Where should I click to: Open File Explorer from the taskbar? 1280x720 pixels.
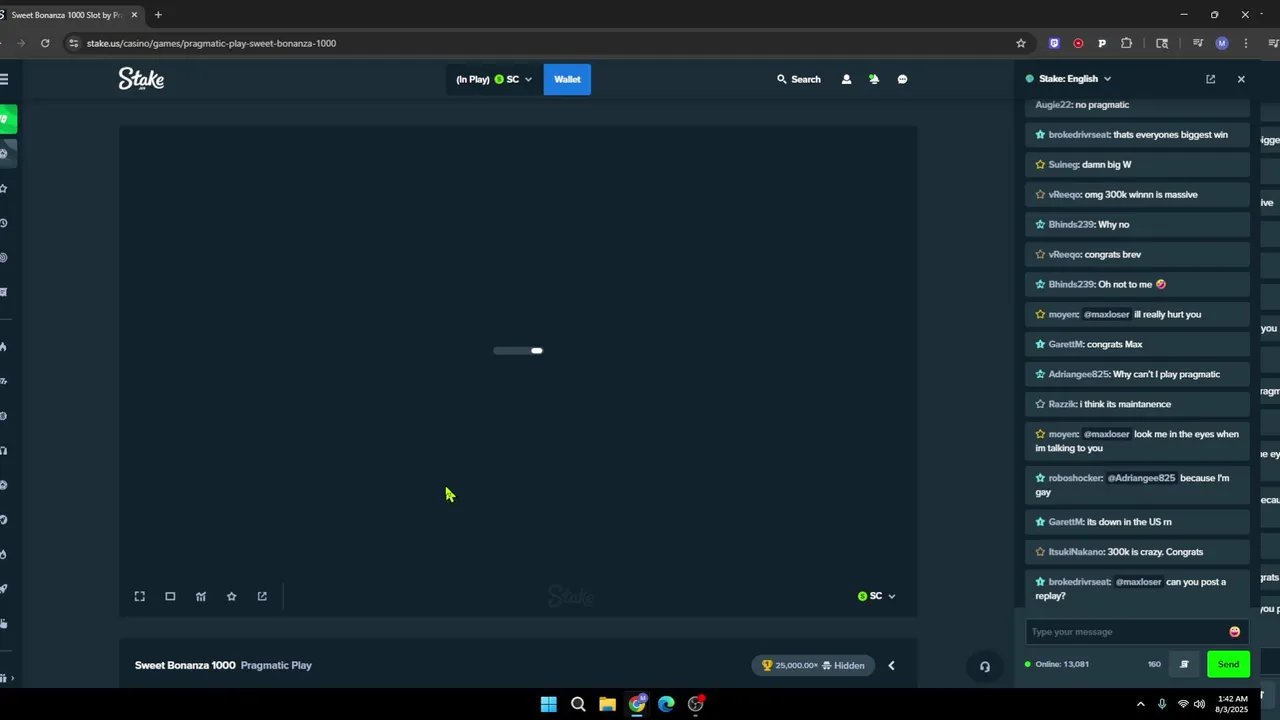pyautogui.click(x=607, y=704)
